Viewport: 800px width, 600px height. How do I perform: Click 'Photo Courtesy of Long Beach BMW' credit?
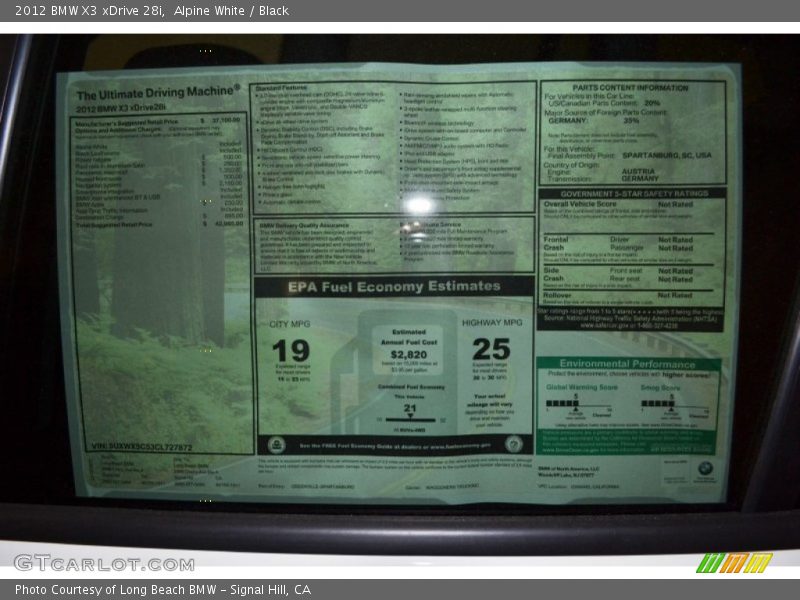116,589
